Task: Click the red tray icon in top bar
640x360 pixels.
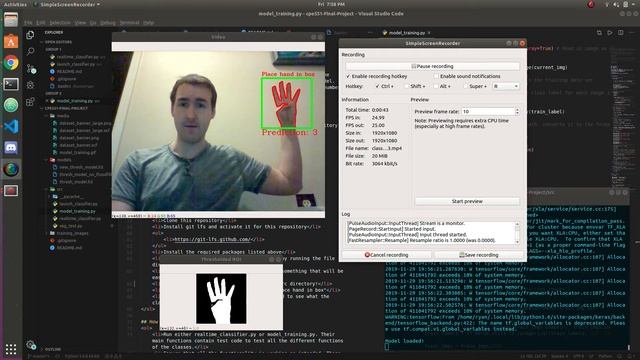Action: click(x=591, y=4)
